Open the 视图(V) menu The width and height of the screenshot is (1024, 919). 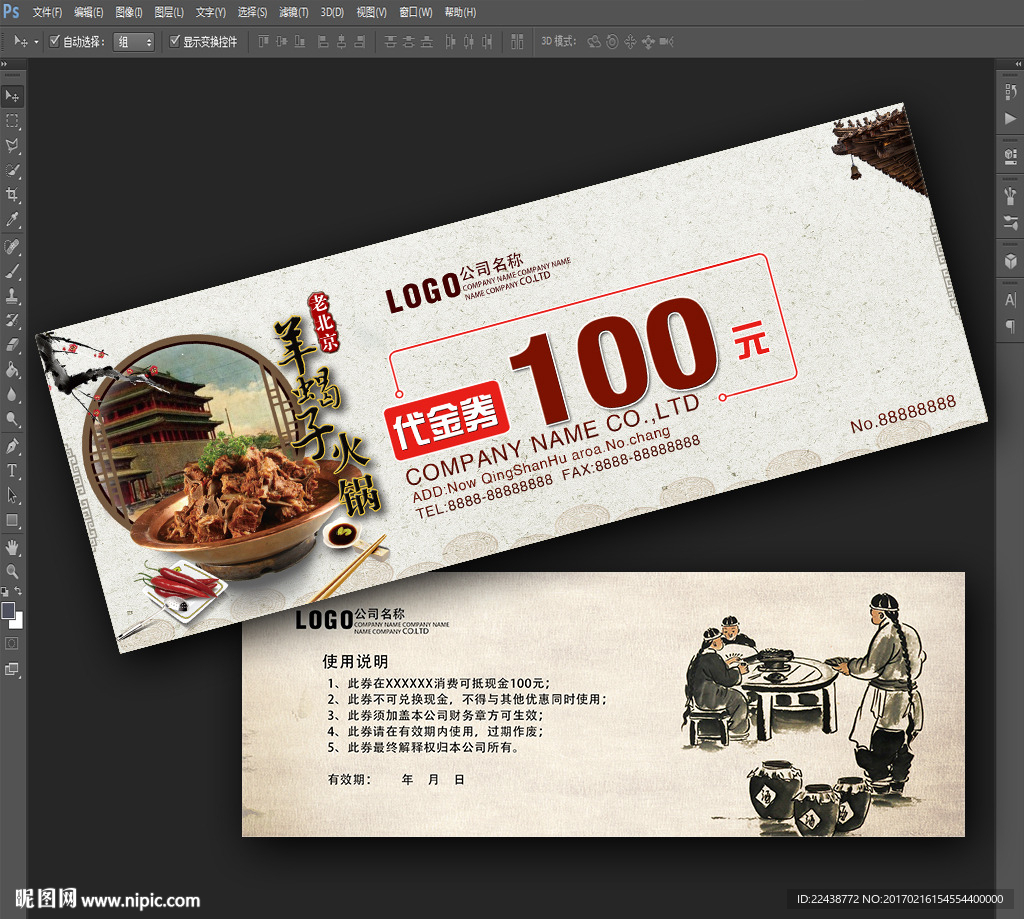click(371, 12)
